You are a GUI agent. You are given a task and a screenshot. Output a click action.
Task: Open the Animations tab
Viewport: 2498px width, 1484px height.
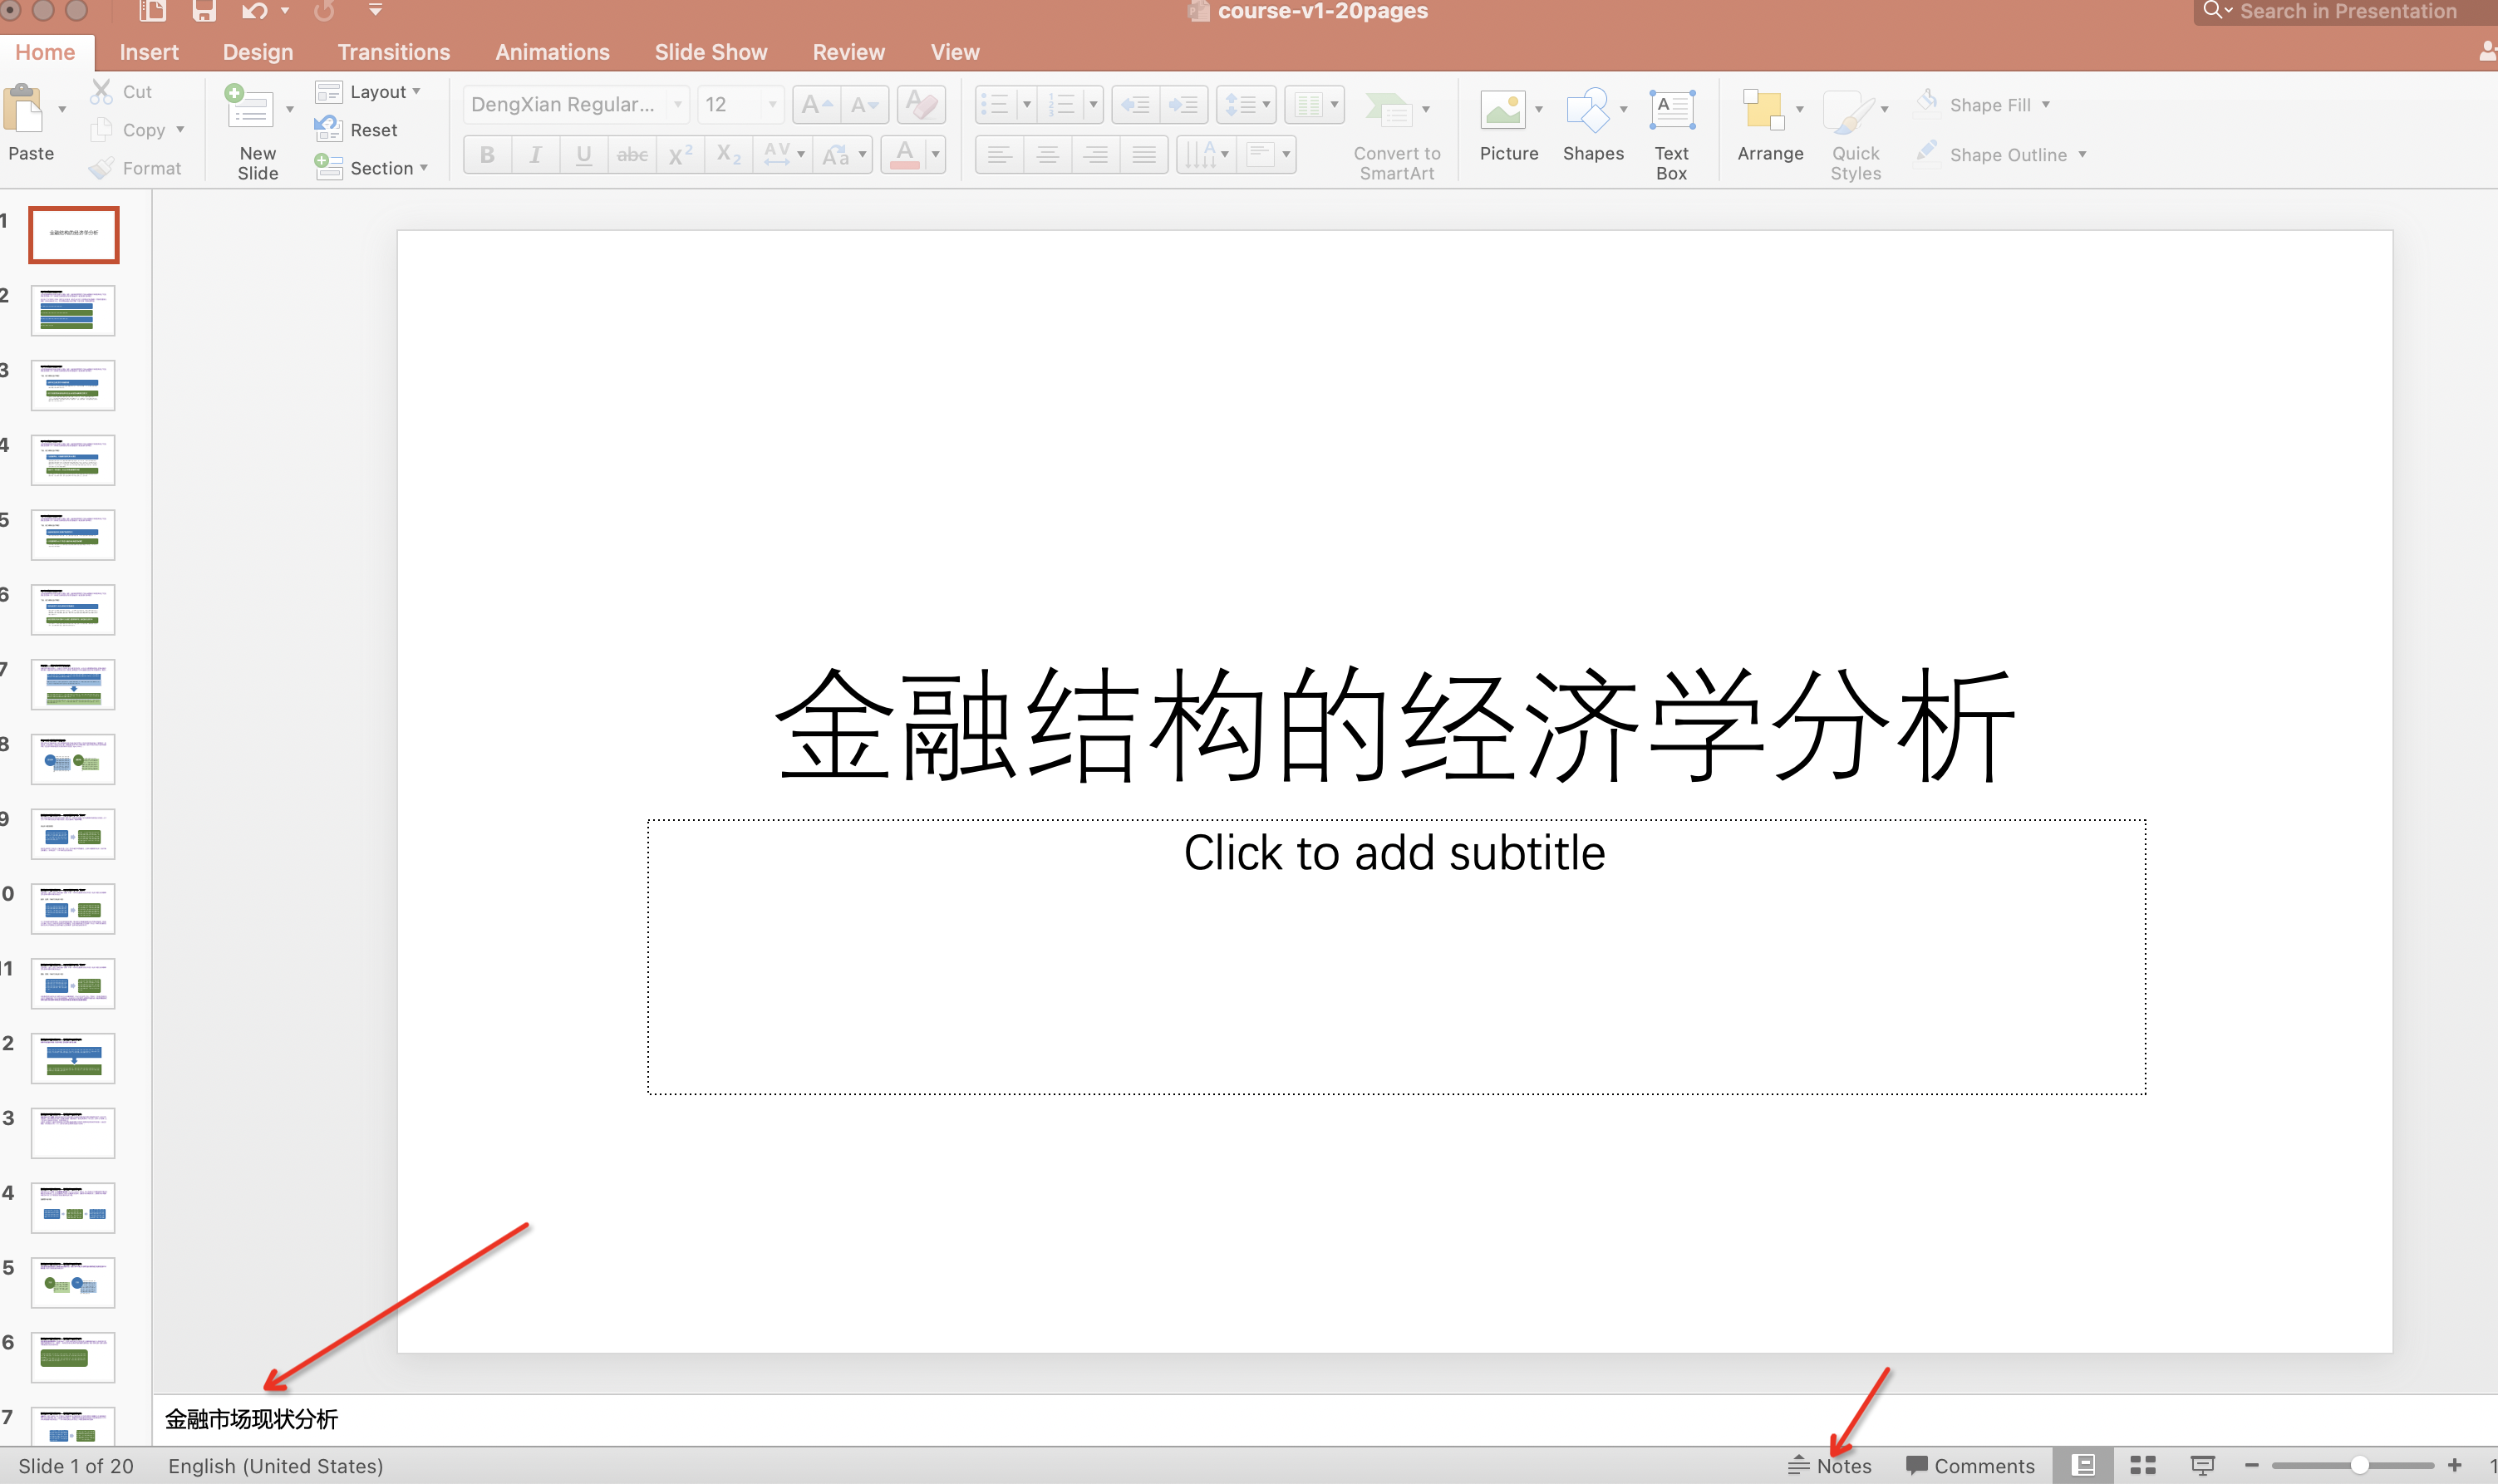pos(552,52)
